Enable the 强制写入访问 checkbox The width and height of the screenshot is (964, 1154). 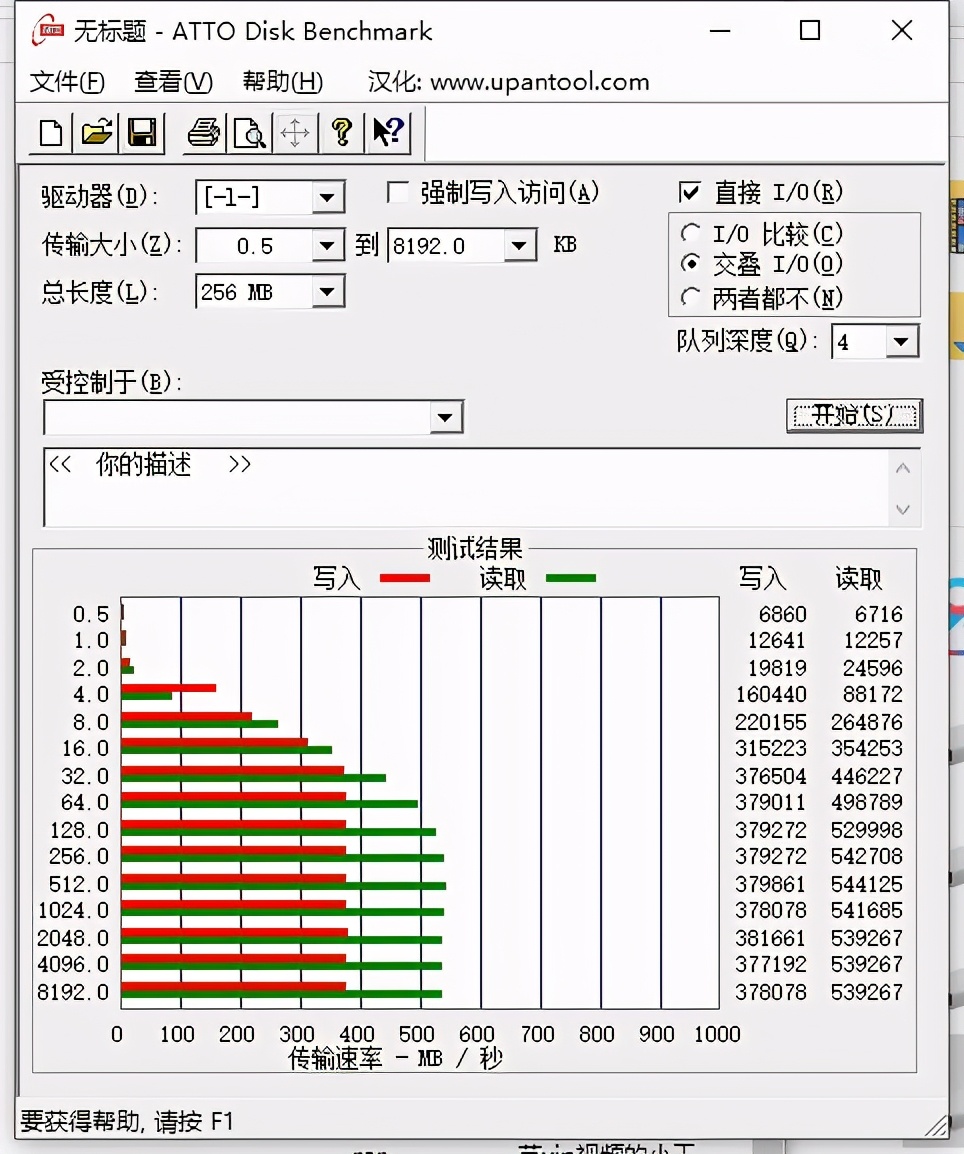click(398, 193)
